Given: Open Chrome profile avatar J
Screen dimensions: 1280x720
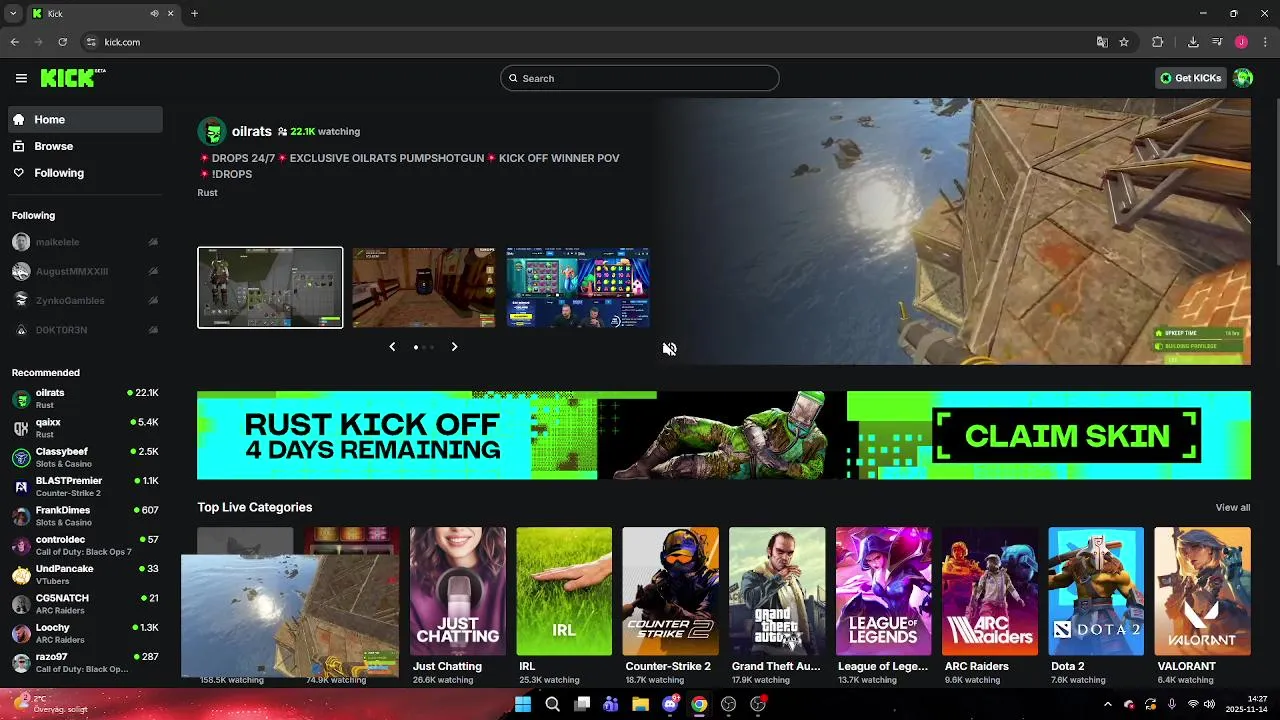Looking at the screenshot, I should click(1241, 42).
